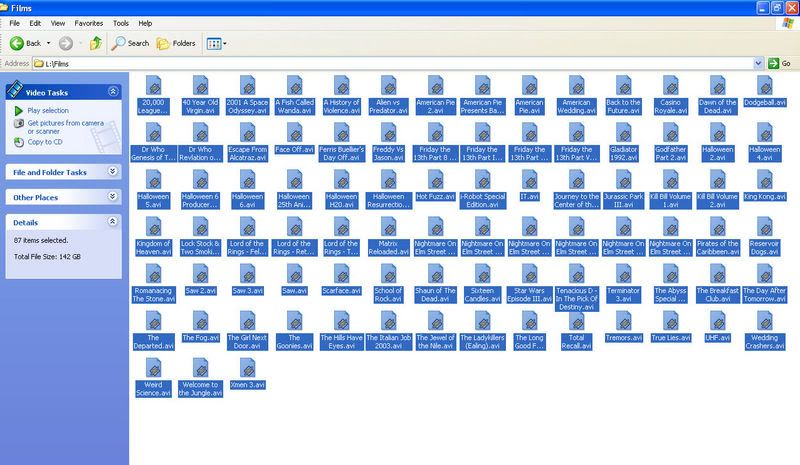
Task: Select Face Off.avi file icon
Action: coord(294,133)
